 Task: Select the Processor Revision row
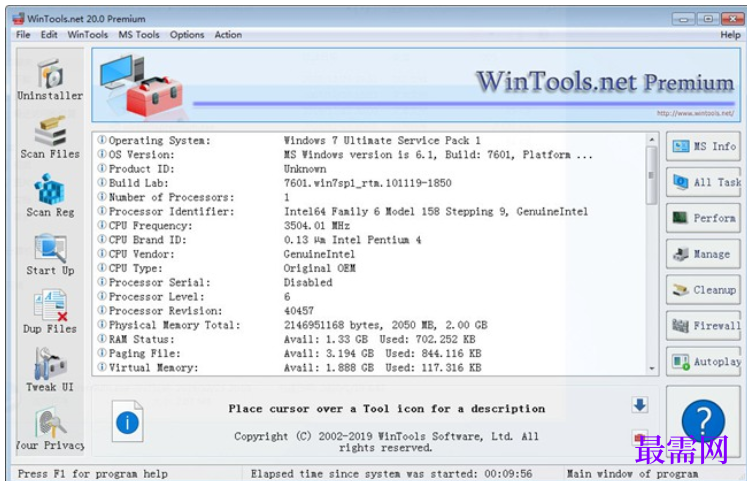[x=369, y=311]
